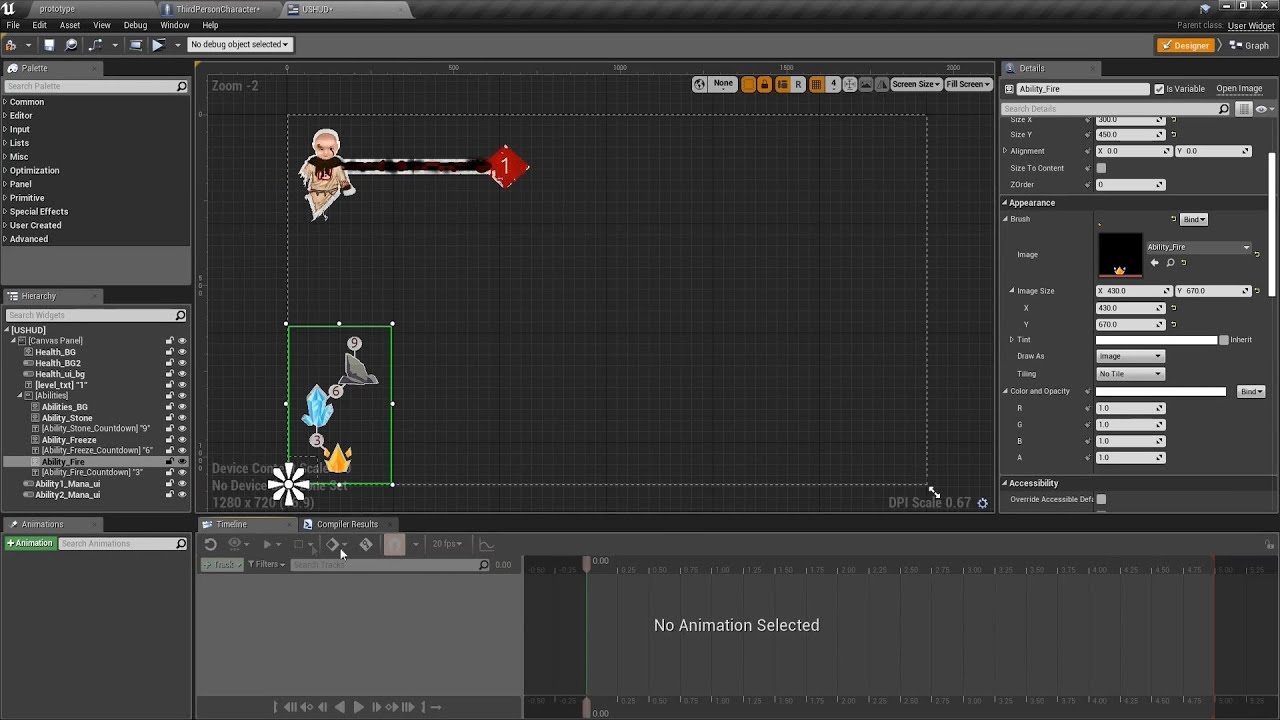Screen dimensions: 1280x720
Task: Toggle visibility eye for Ability2_Mana_ui
Action: [x=182, y=495]
